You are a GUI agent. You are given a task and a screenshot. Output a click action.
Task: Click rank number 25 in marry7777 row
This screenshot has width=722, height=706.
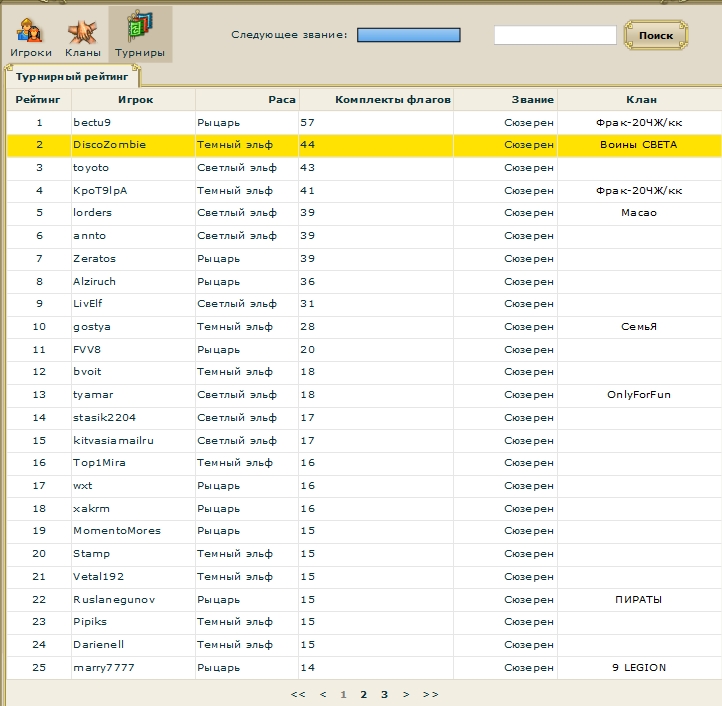[39, 668]
